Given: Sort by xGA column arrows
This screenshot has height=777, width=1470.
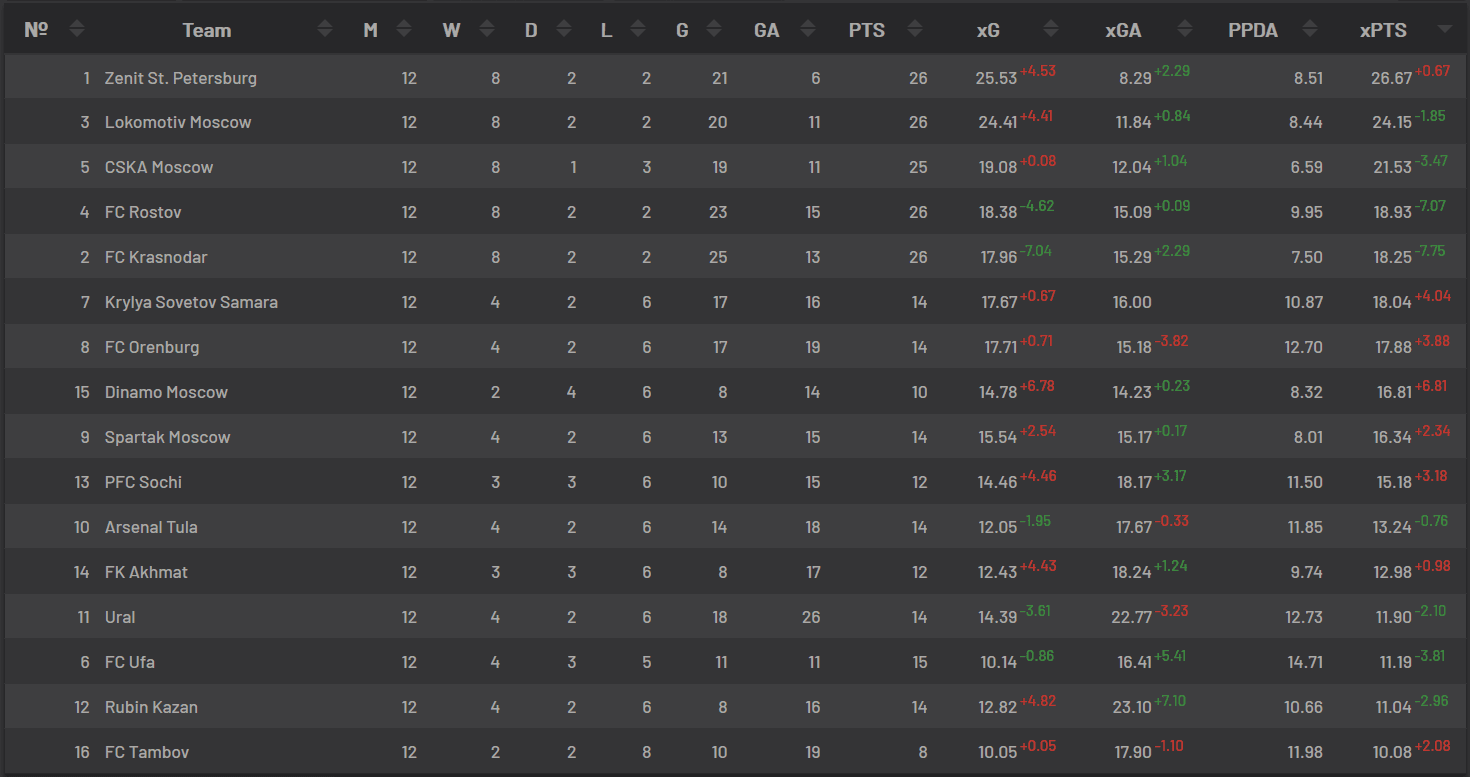Looking at the screenshot, I should click(x=1185, y=30).
